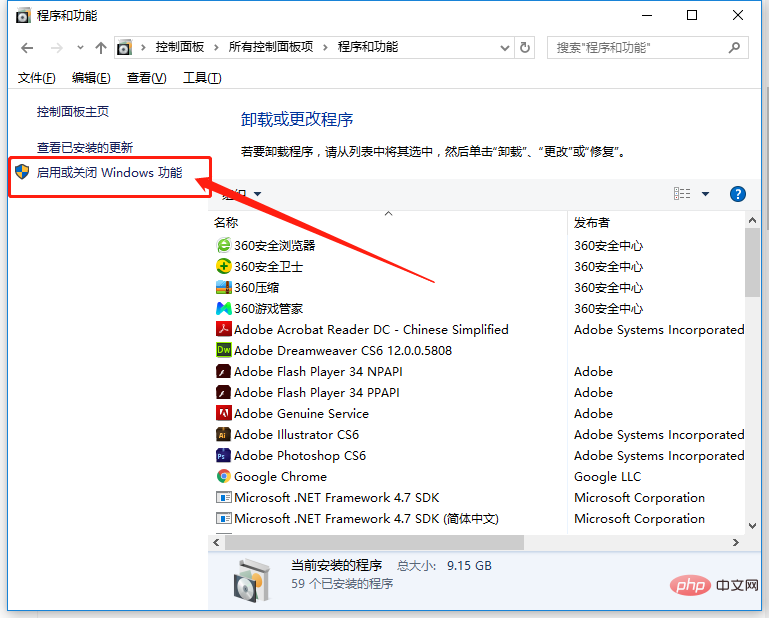Click the shield icon beside Windows 功能
Viewport: 769px width, 618px height.
click(x=22, y=172)
